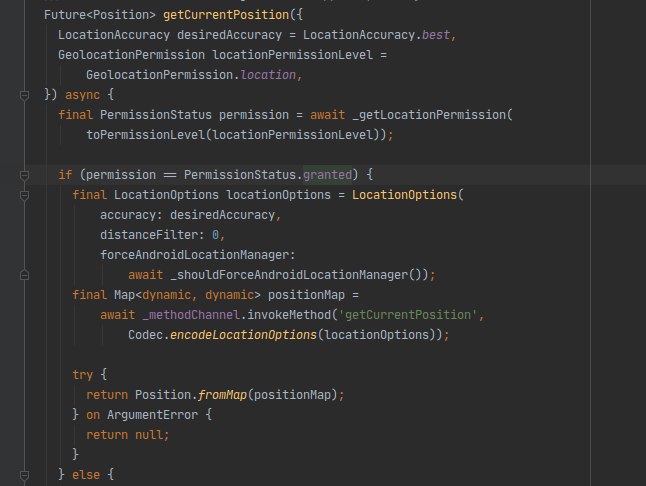Click '_methodChannel' field reference
This screenshot has height=486, width=646.
191,315
